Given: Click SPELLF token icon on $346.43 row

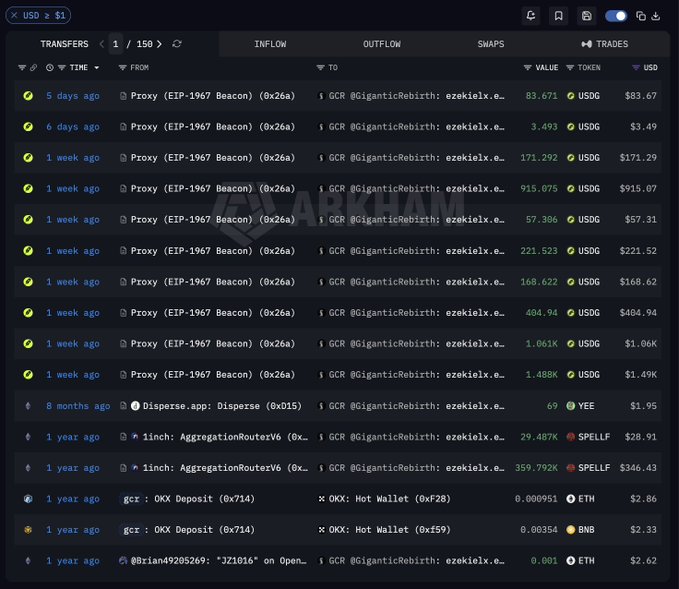Looking at the screenshot, I should 571,468.
